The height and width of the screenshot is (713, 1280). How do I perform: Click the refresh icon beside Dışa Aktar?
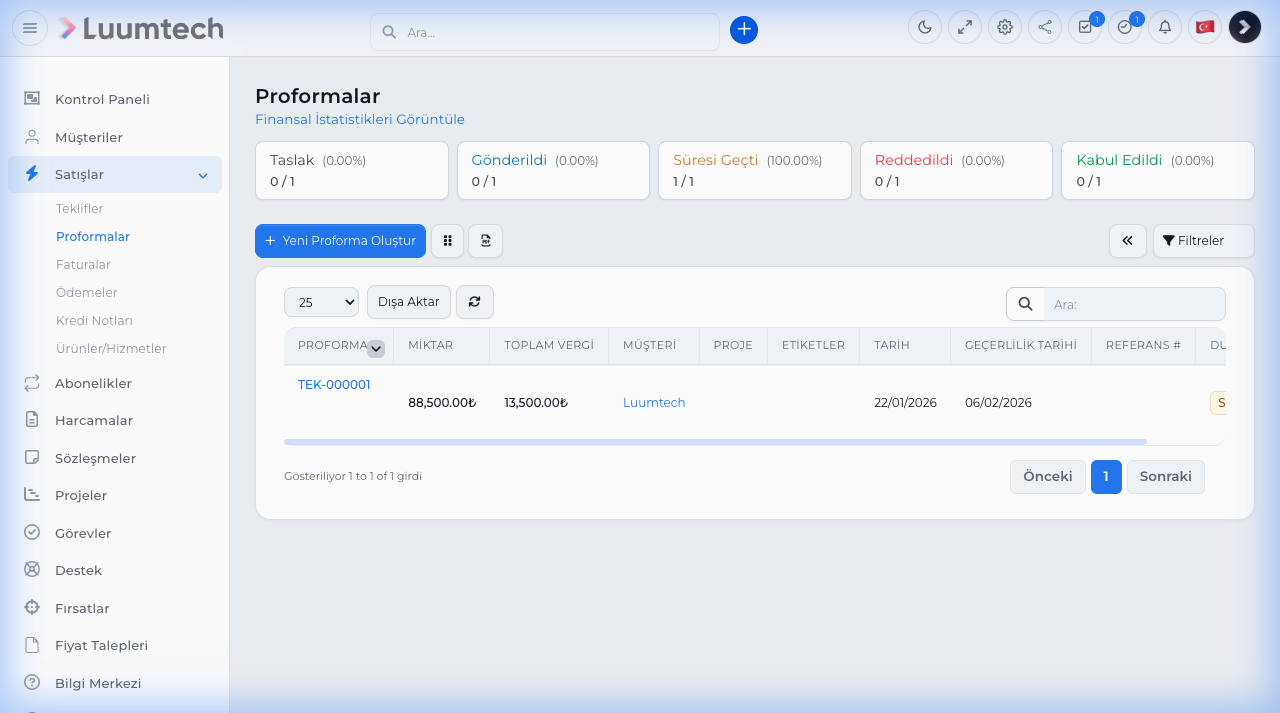click(475, 302)
